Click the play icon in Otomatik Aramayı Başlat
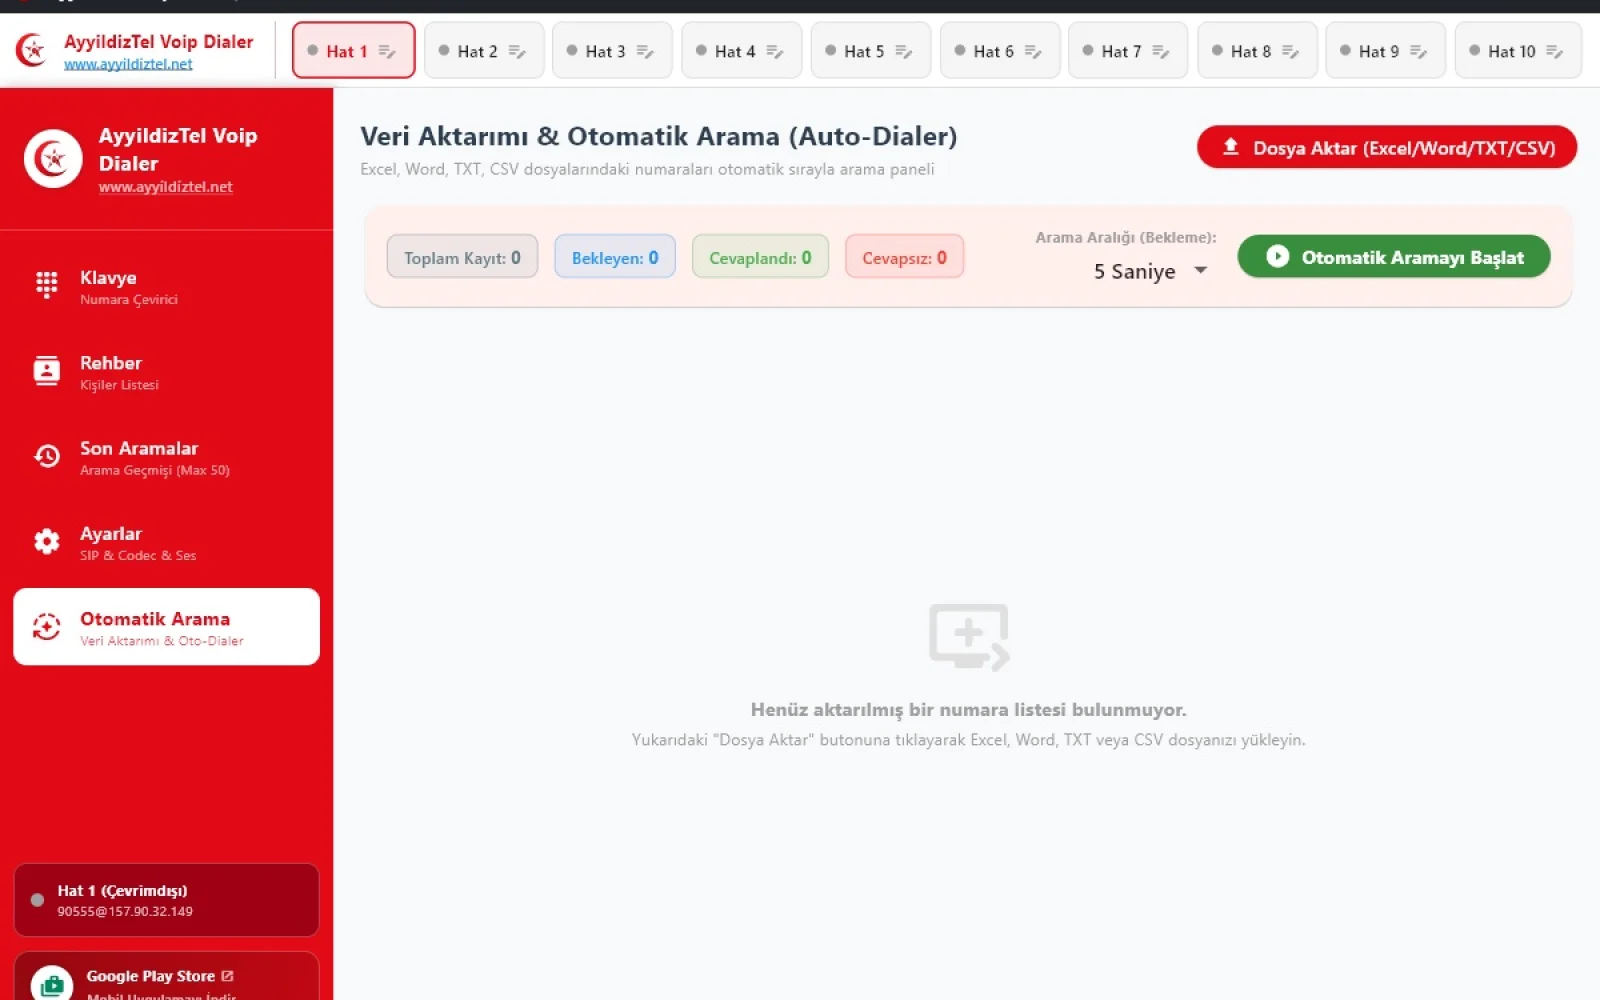This screenshot has width=1600, height=1000. click(1277, 256)
